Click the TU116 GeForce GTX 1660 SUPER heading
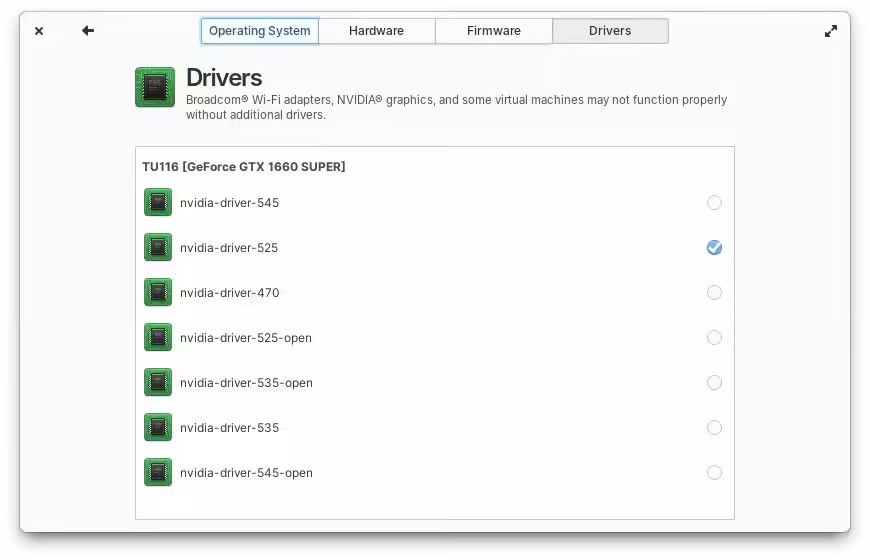This screenshot has width=870, height=560. (x=244, y=167)
